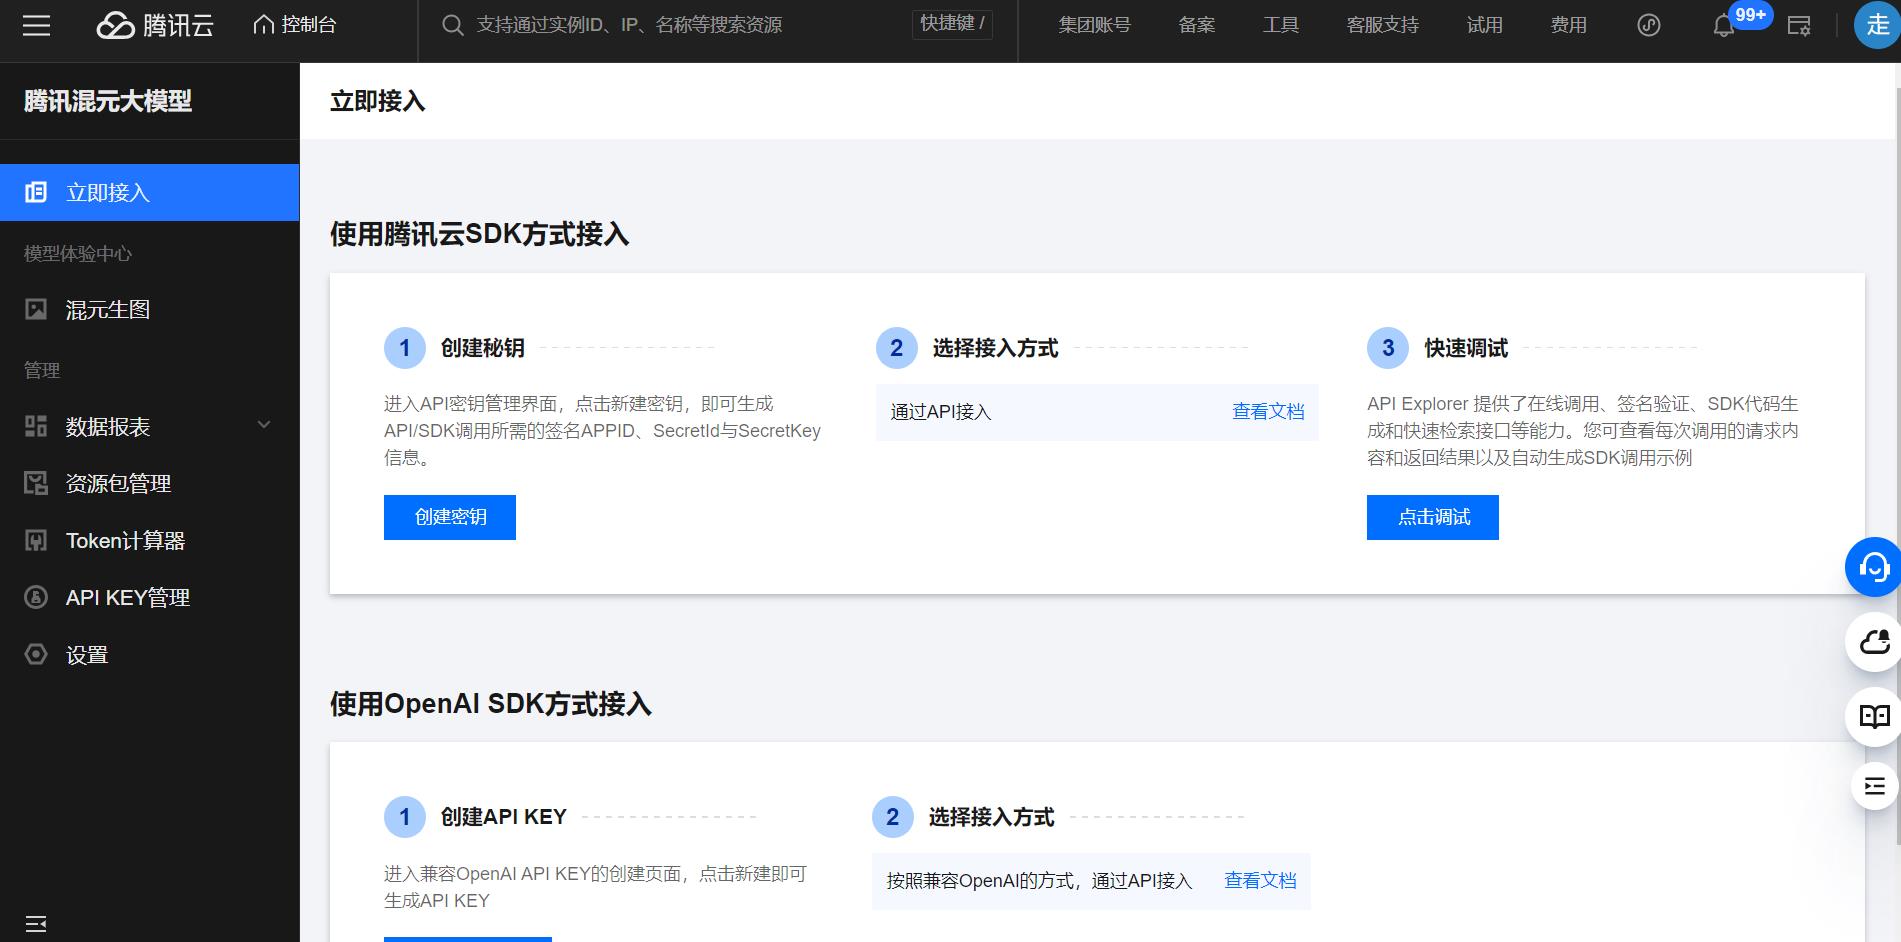This screenshot has height=942, width=1901.
Task: Open the hamburger menu at top left
Action: [x=36, y=25]
